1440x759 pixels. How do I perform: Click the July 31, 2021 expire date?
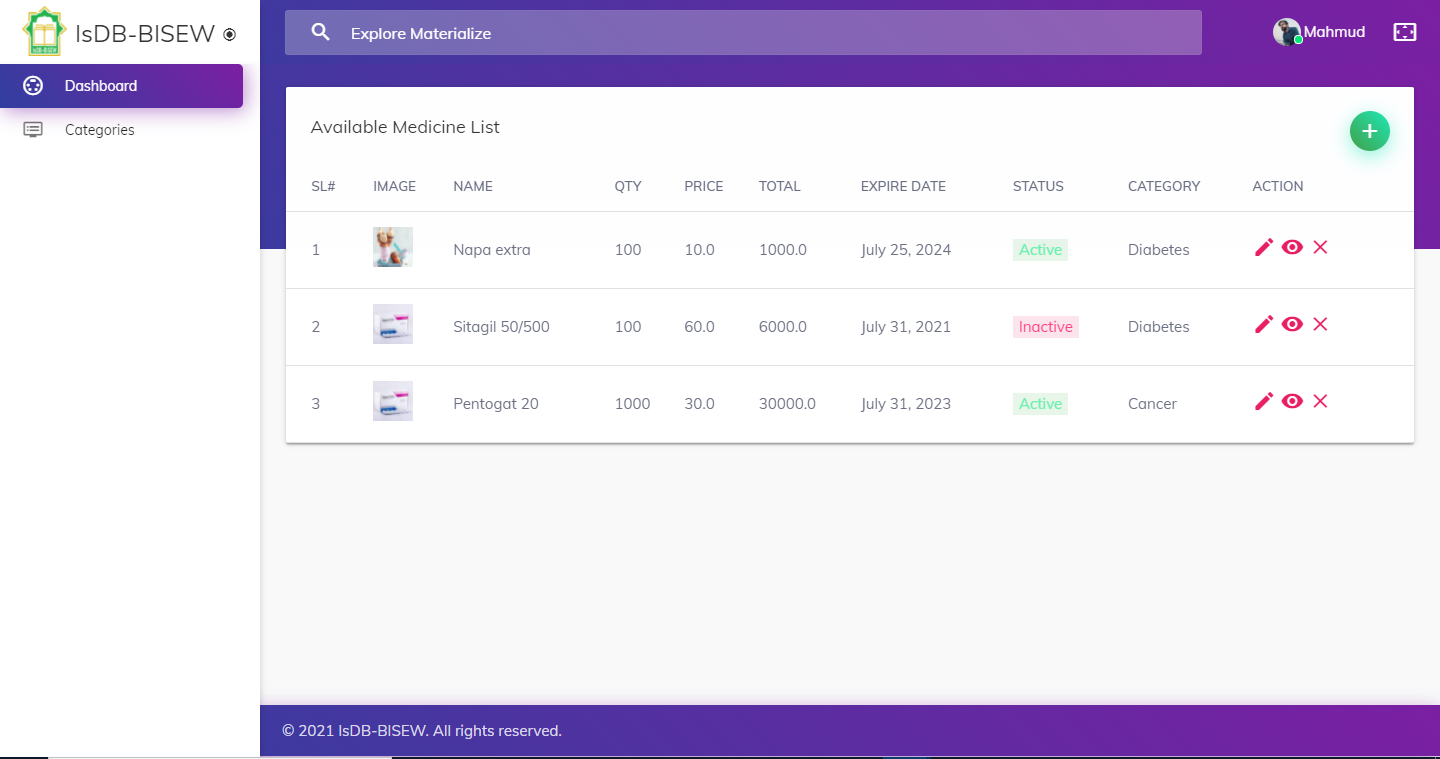pos(906,327)
